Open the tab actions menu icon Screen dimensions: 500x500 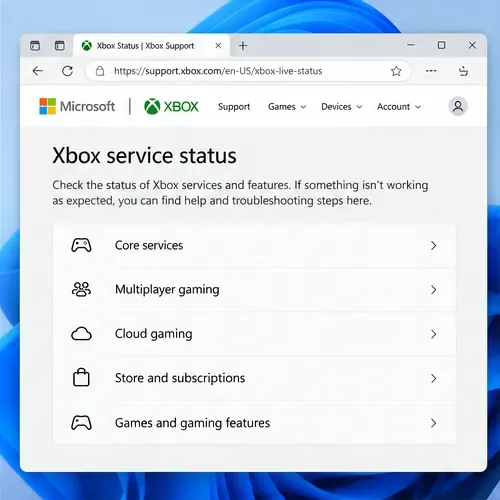pos(35,45)
